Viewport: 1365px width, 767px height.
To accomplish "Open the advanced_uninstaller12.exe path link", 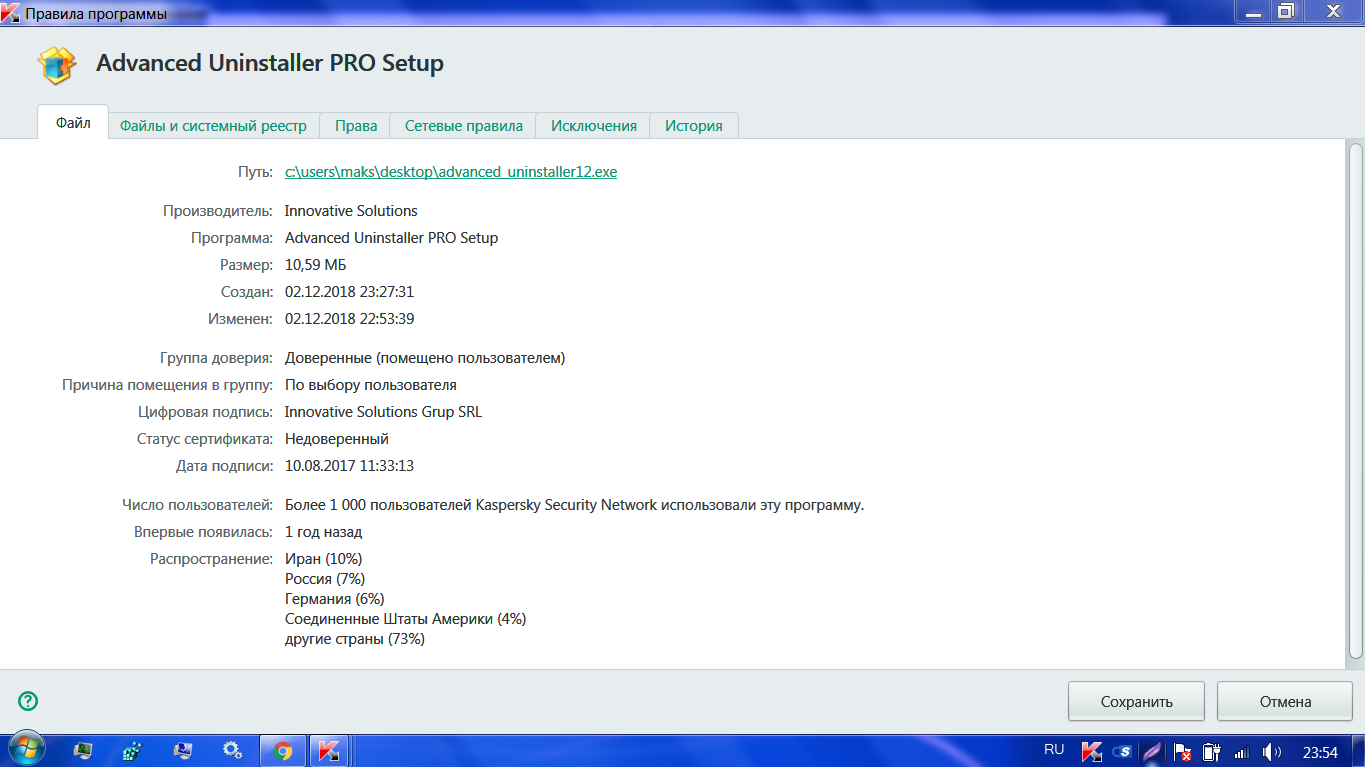I will coord(451,172).
